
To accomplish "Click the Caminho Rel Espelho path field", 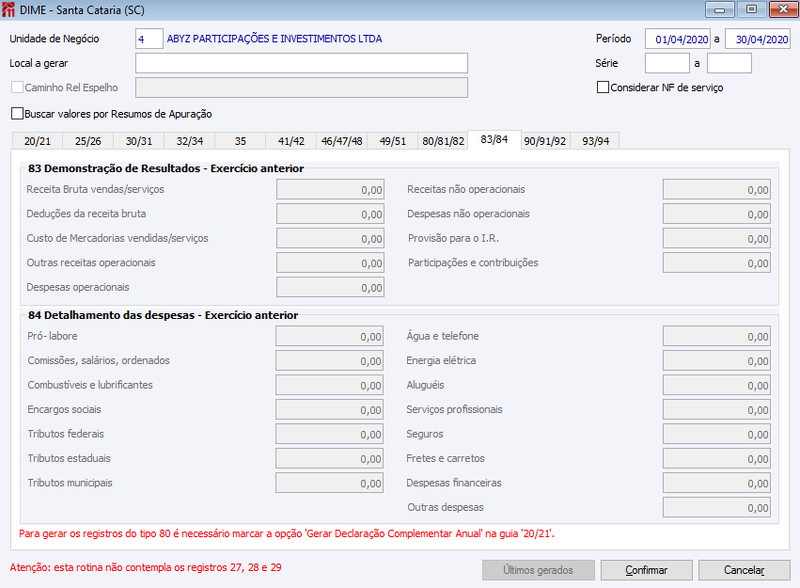I will click(302, 87).
